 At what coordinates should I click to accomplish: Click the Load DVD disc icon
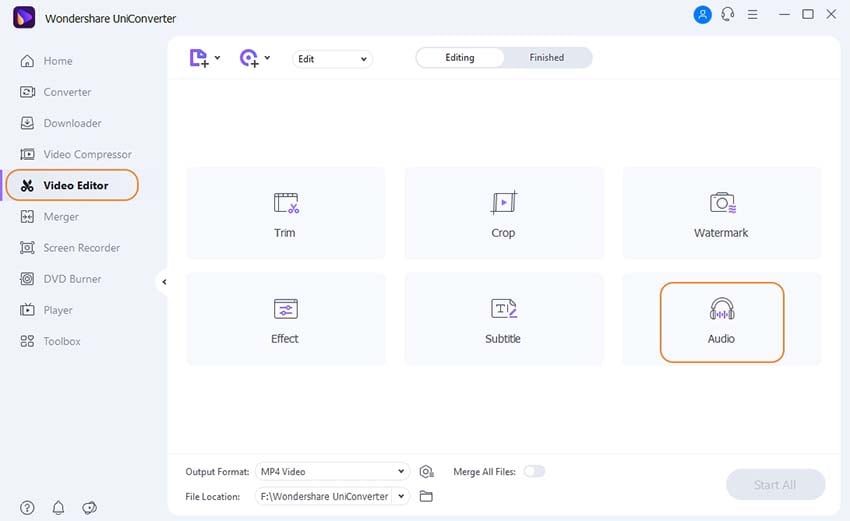[x=249, y=58]
